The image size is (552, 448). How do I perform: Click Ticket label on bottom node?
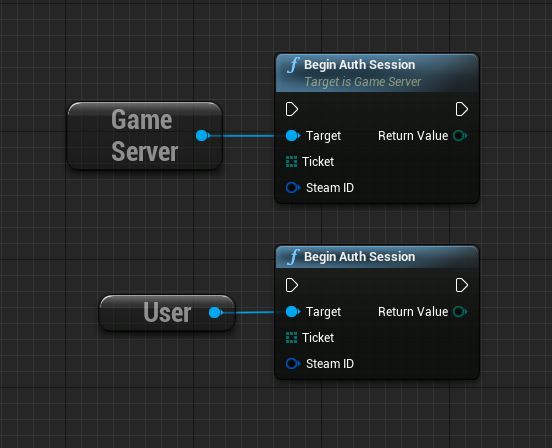(318, 337)
